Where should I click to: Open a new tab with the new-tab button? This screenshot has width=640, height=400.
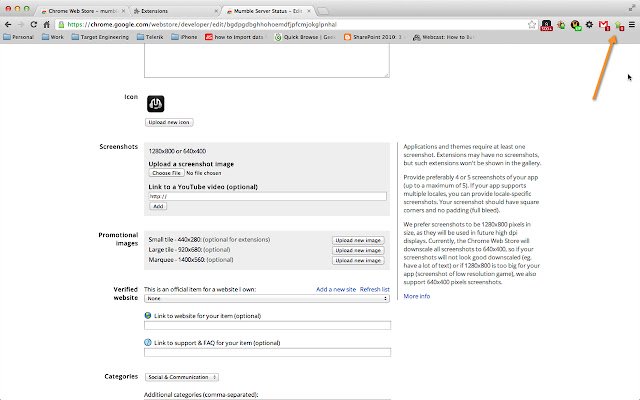[323, 11]
